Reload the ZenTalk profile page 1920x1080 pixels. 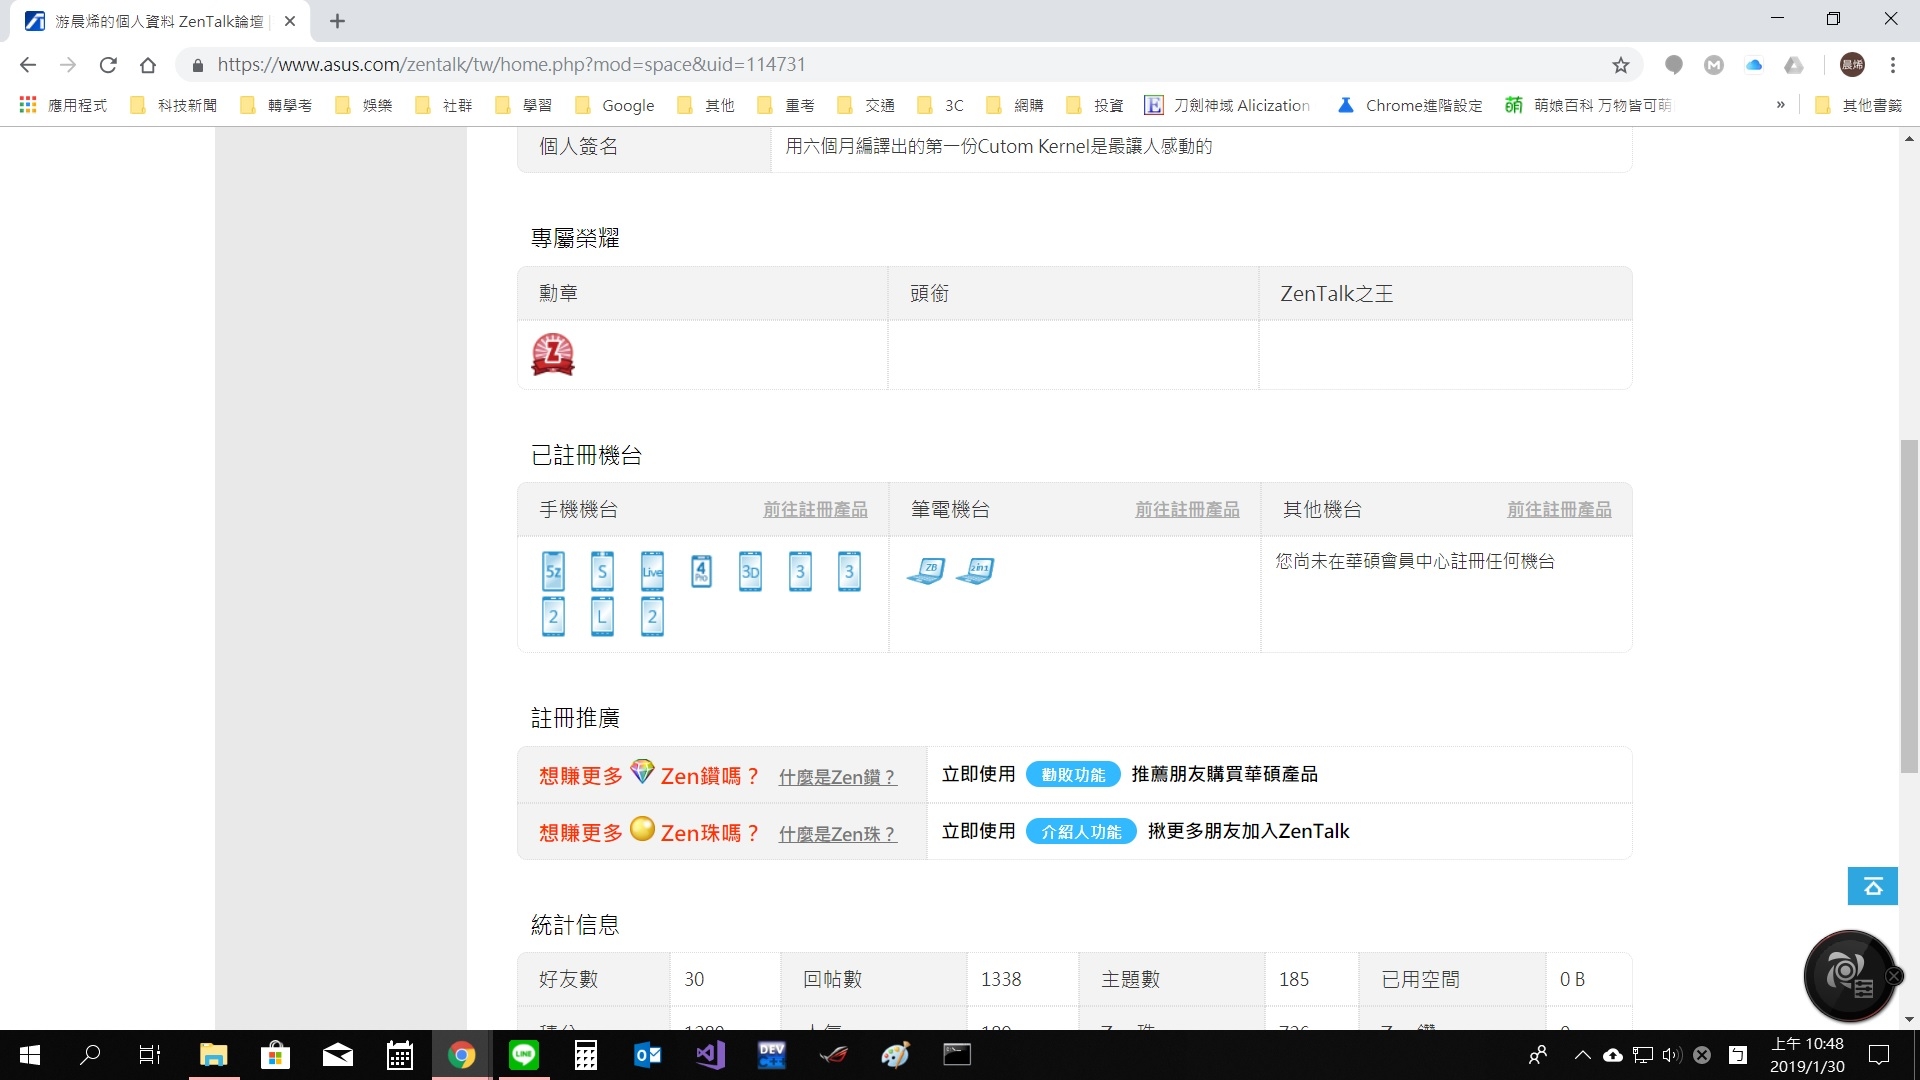point(108,65)
